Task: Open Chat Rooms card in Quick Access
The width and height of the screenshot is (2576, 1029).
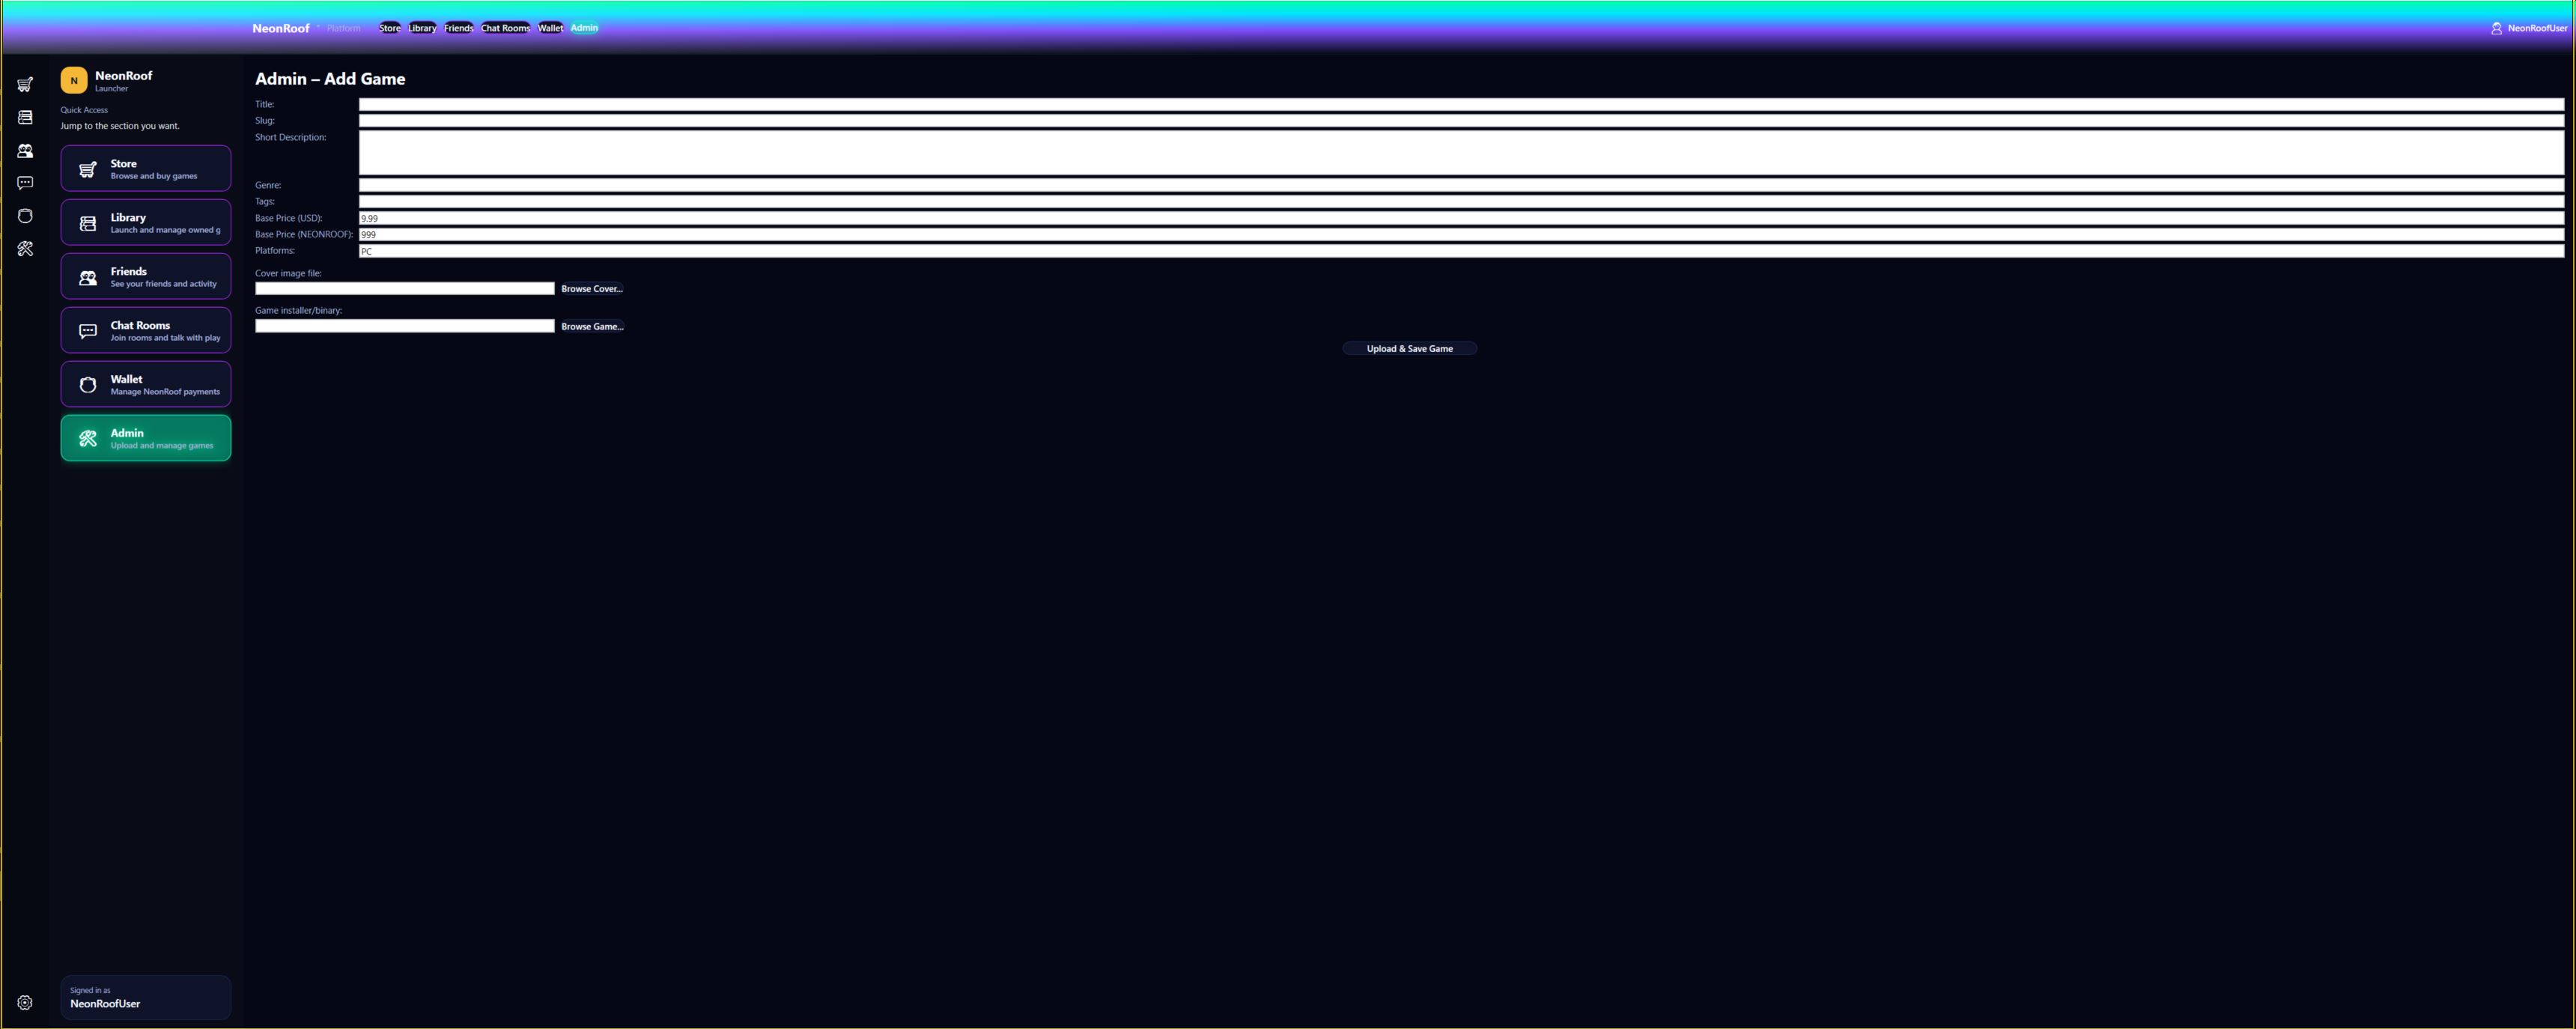Action: click(146, 330)
